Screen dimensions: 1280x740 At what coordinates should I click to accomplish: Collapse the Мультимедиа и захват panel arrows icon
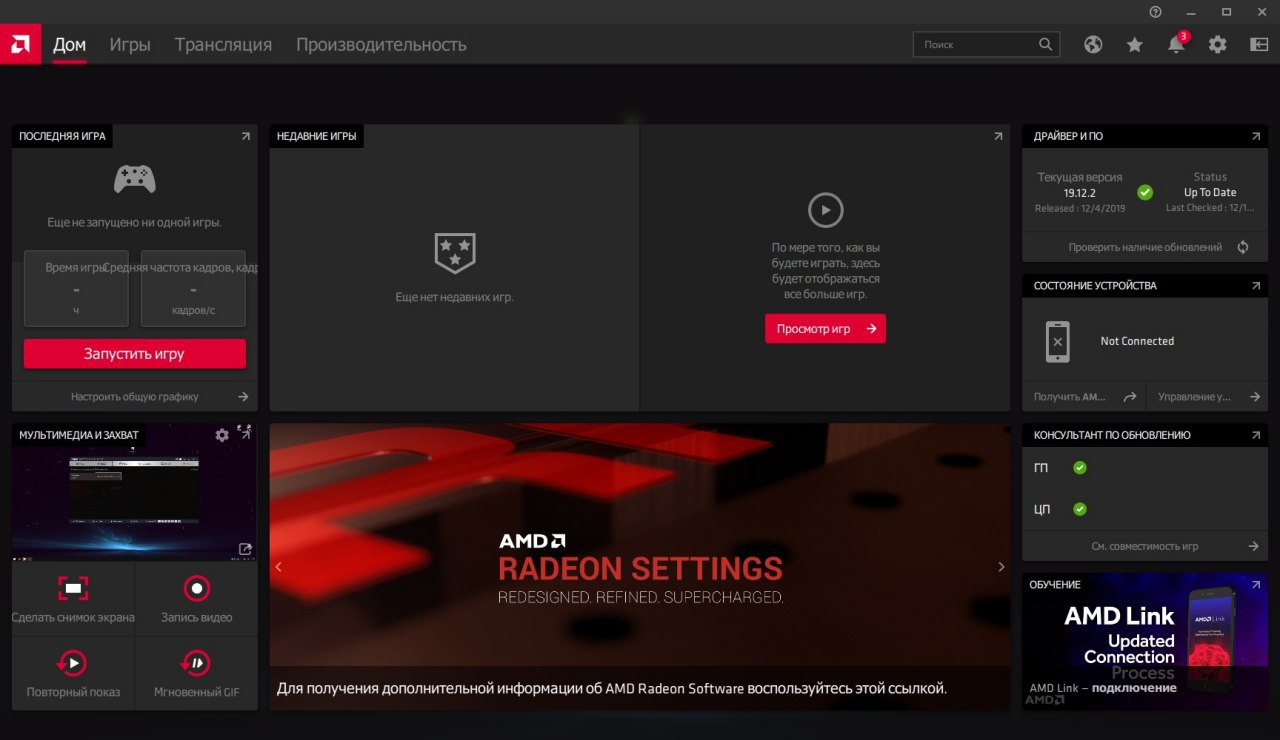coord(245,432)
